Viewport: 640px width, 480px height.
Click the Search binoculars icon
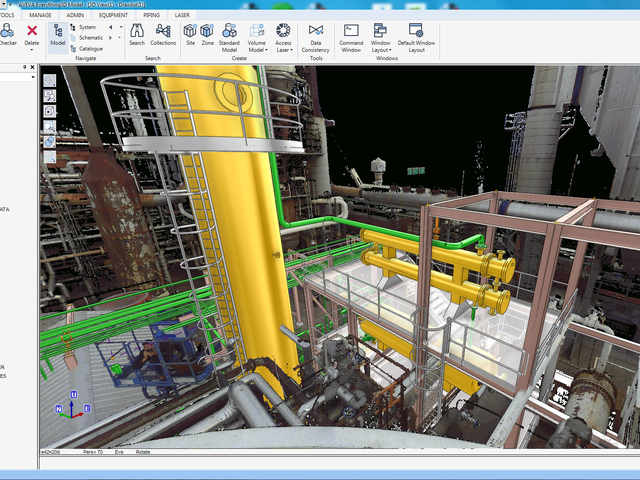pyautogui.click(x=137, y=32)
